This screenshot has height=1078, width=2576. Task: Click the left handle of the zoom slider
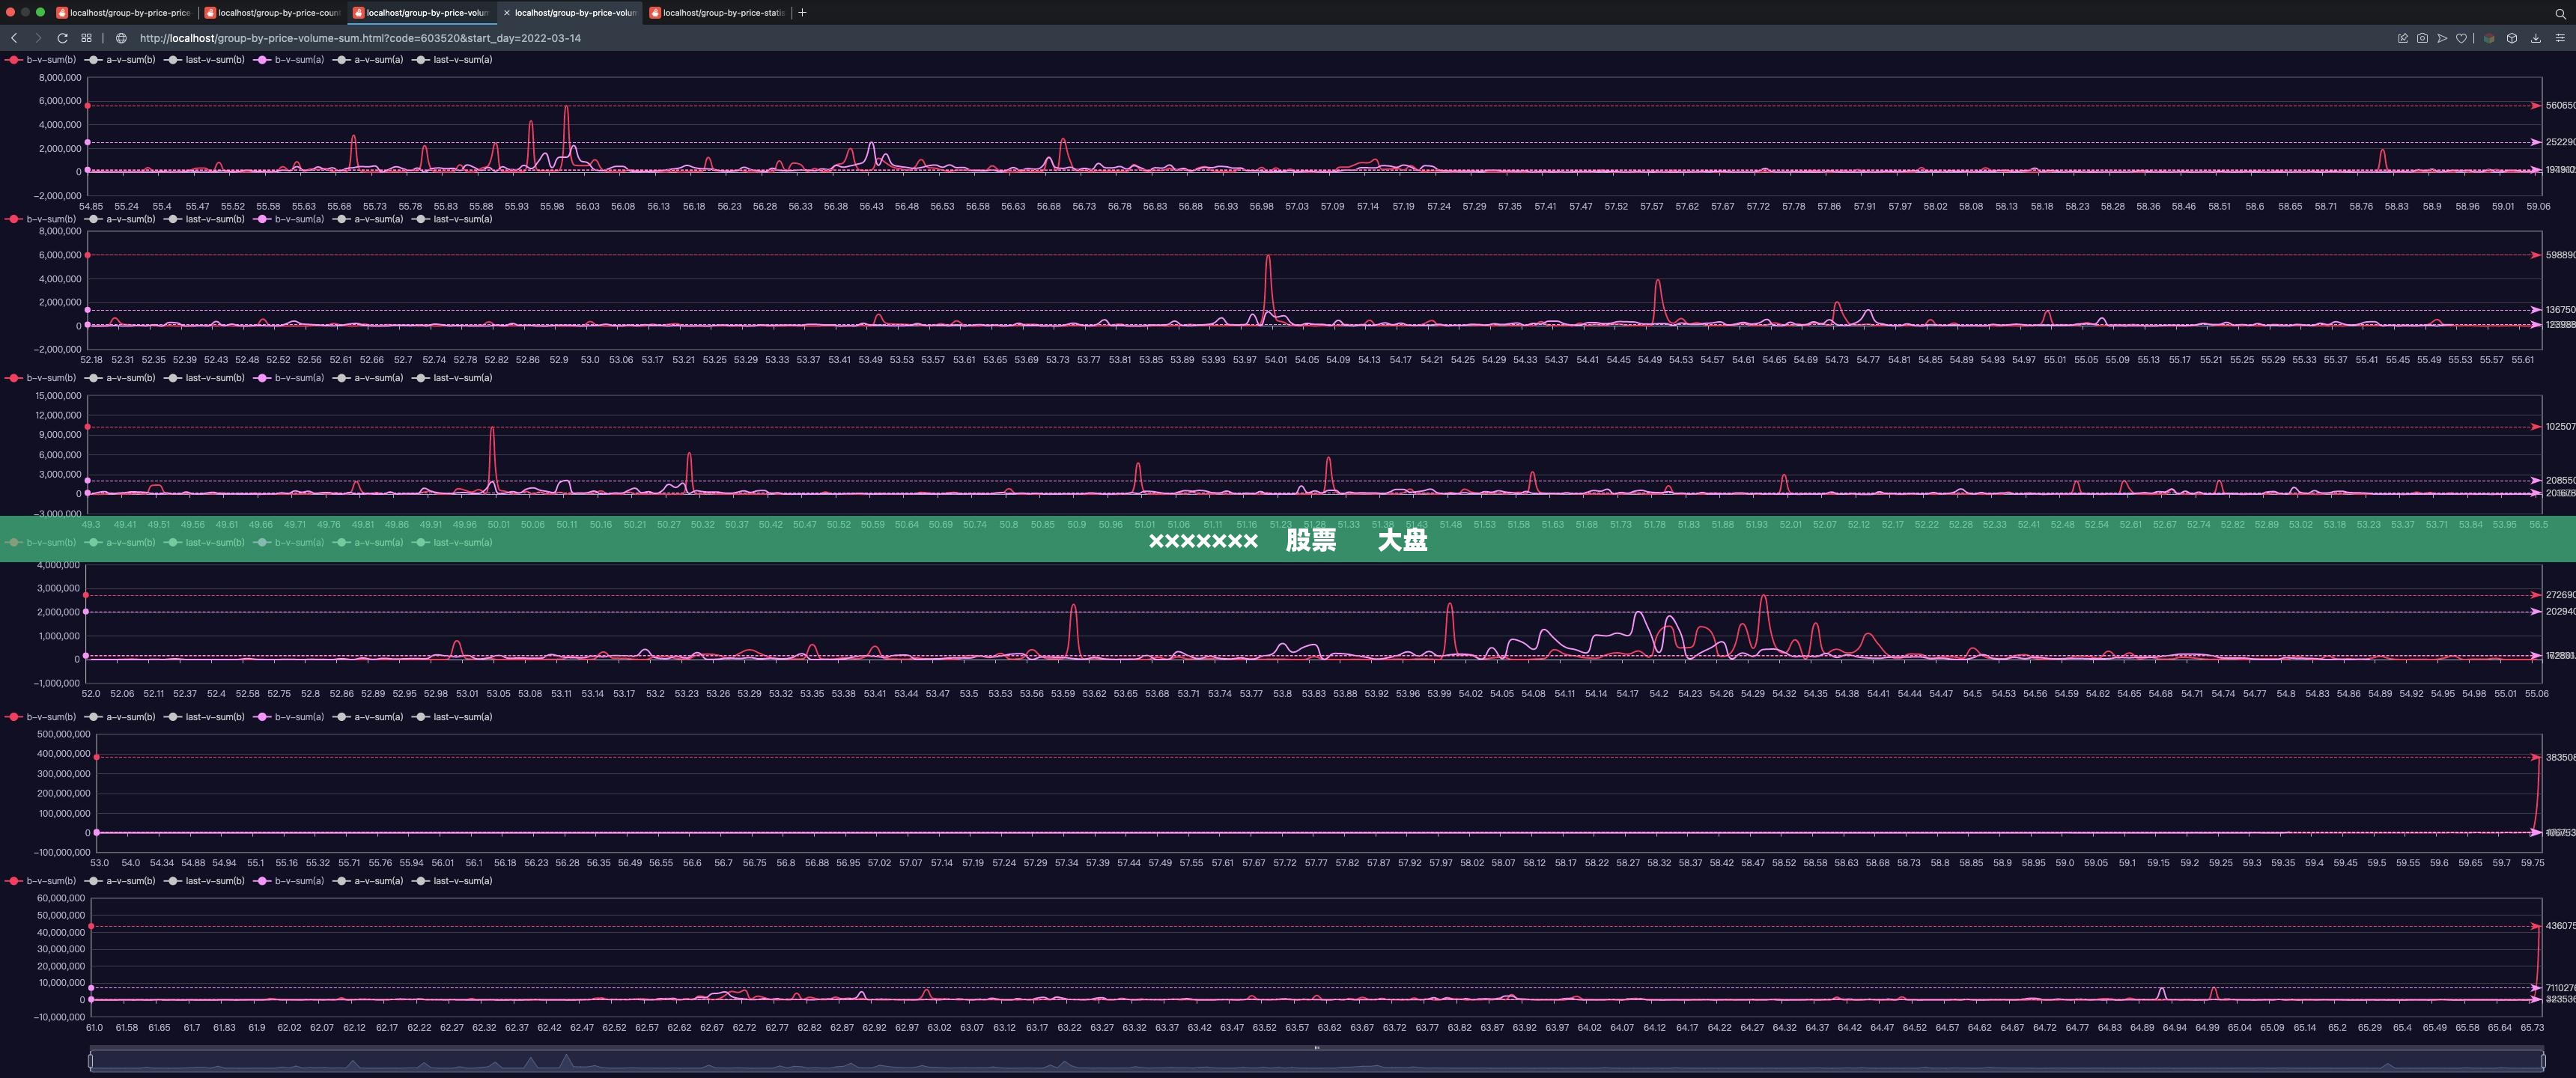91,1060
